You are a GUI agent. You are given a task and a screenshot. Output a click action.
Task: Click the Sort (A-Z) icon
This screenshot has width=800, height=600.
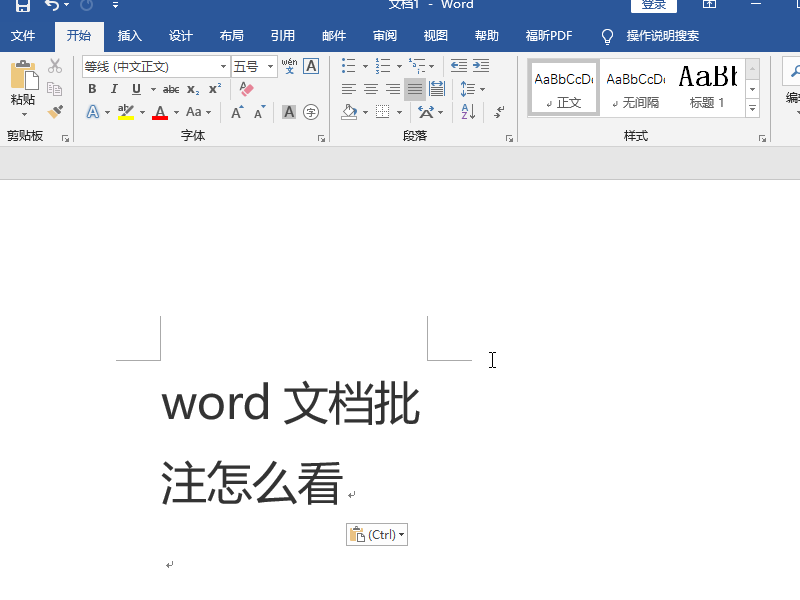(467, 112)
